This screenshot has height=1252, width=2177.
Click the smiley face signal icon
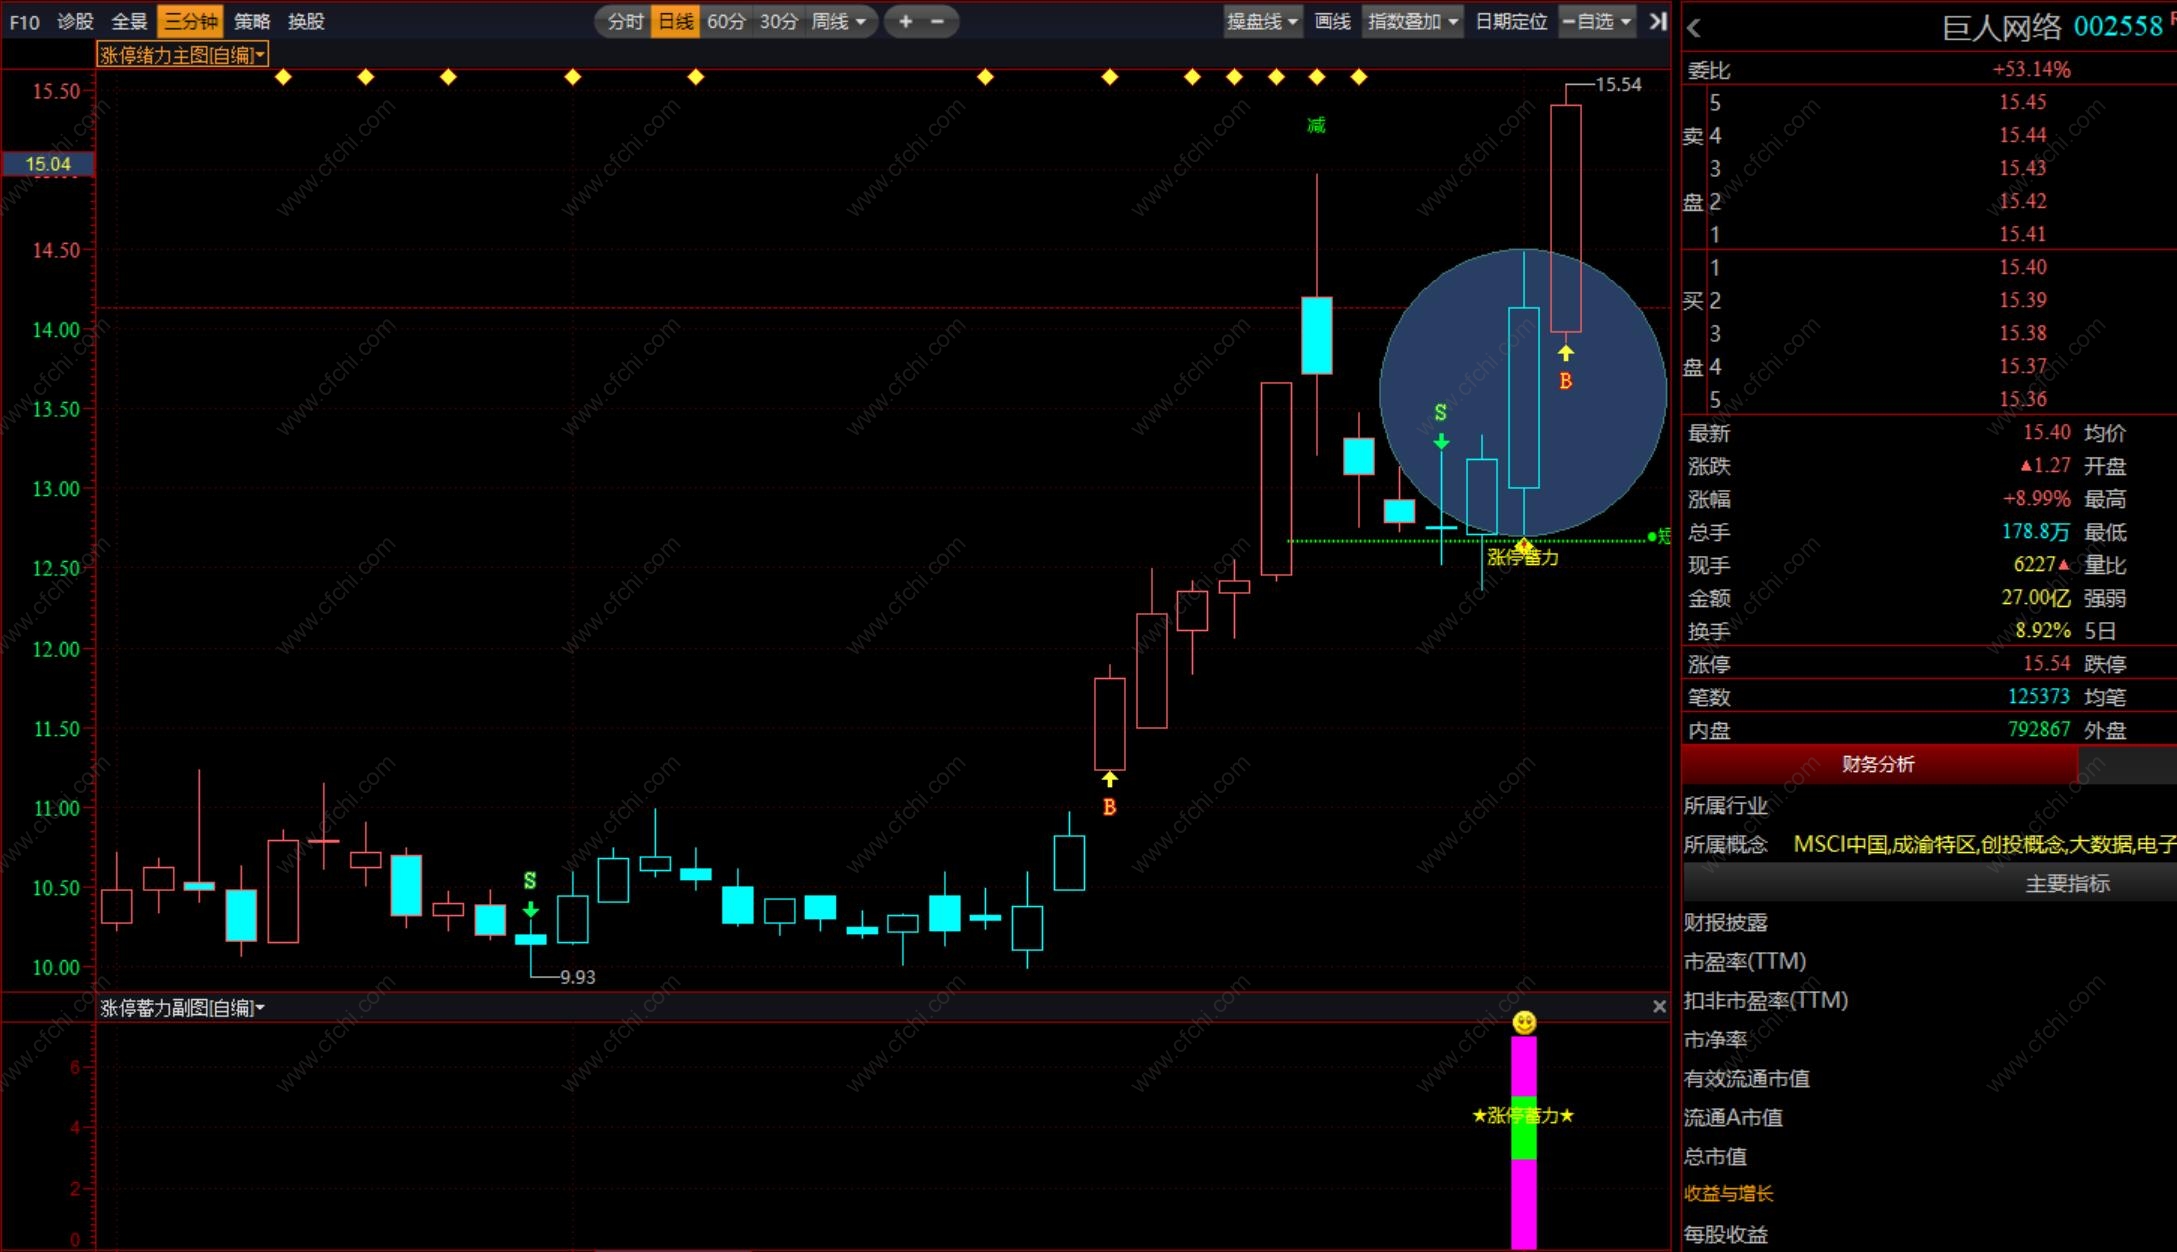coord(1524,1022)
